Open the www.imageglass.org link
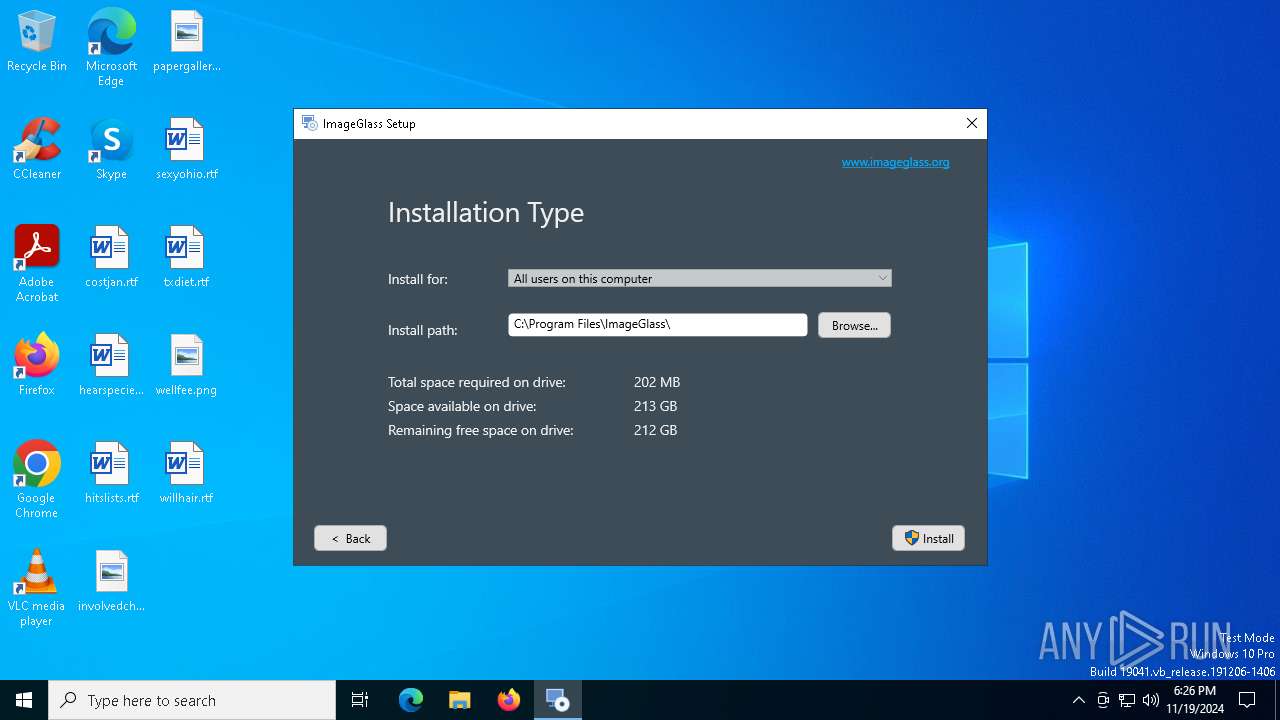The height and width of the screenshot is (720, 1280). (895, 162)
